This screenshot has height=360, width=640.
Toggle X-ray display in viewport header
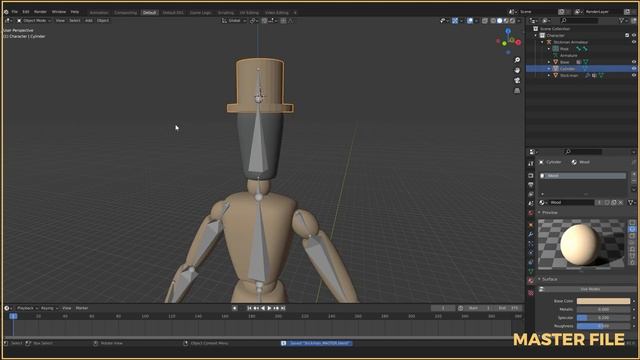click(x=485, y=20)
